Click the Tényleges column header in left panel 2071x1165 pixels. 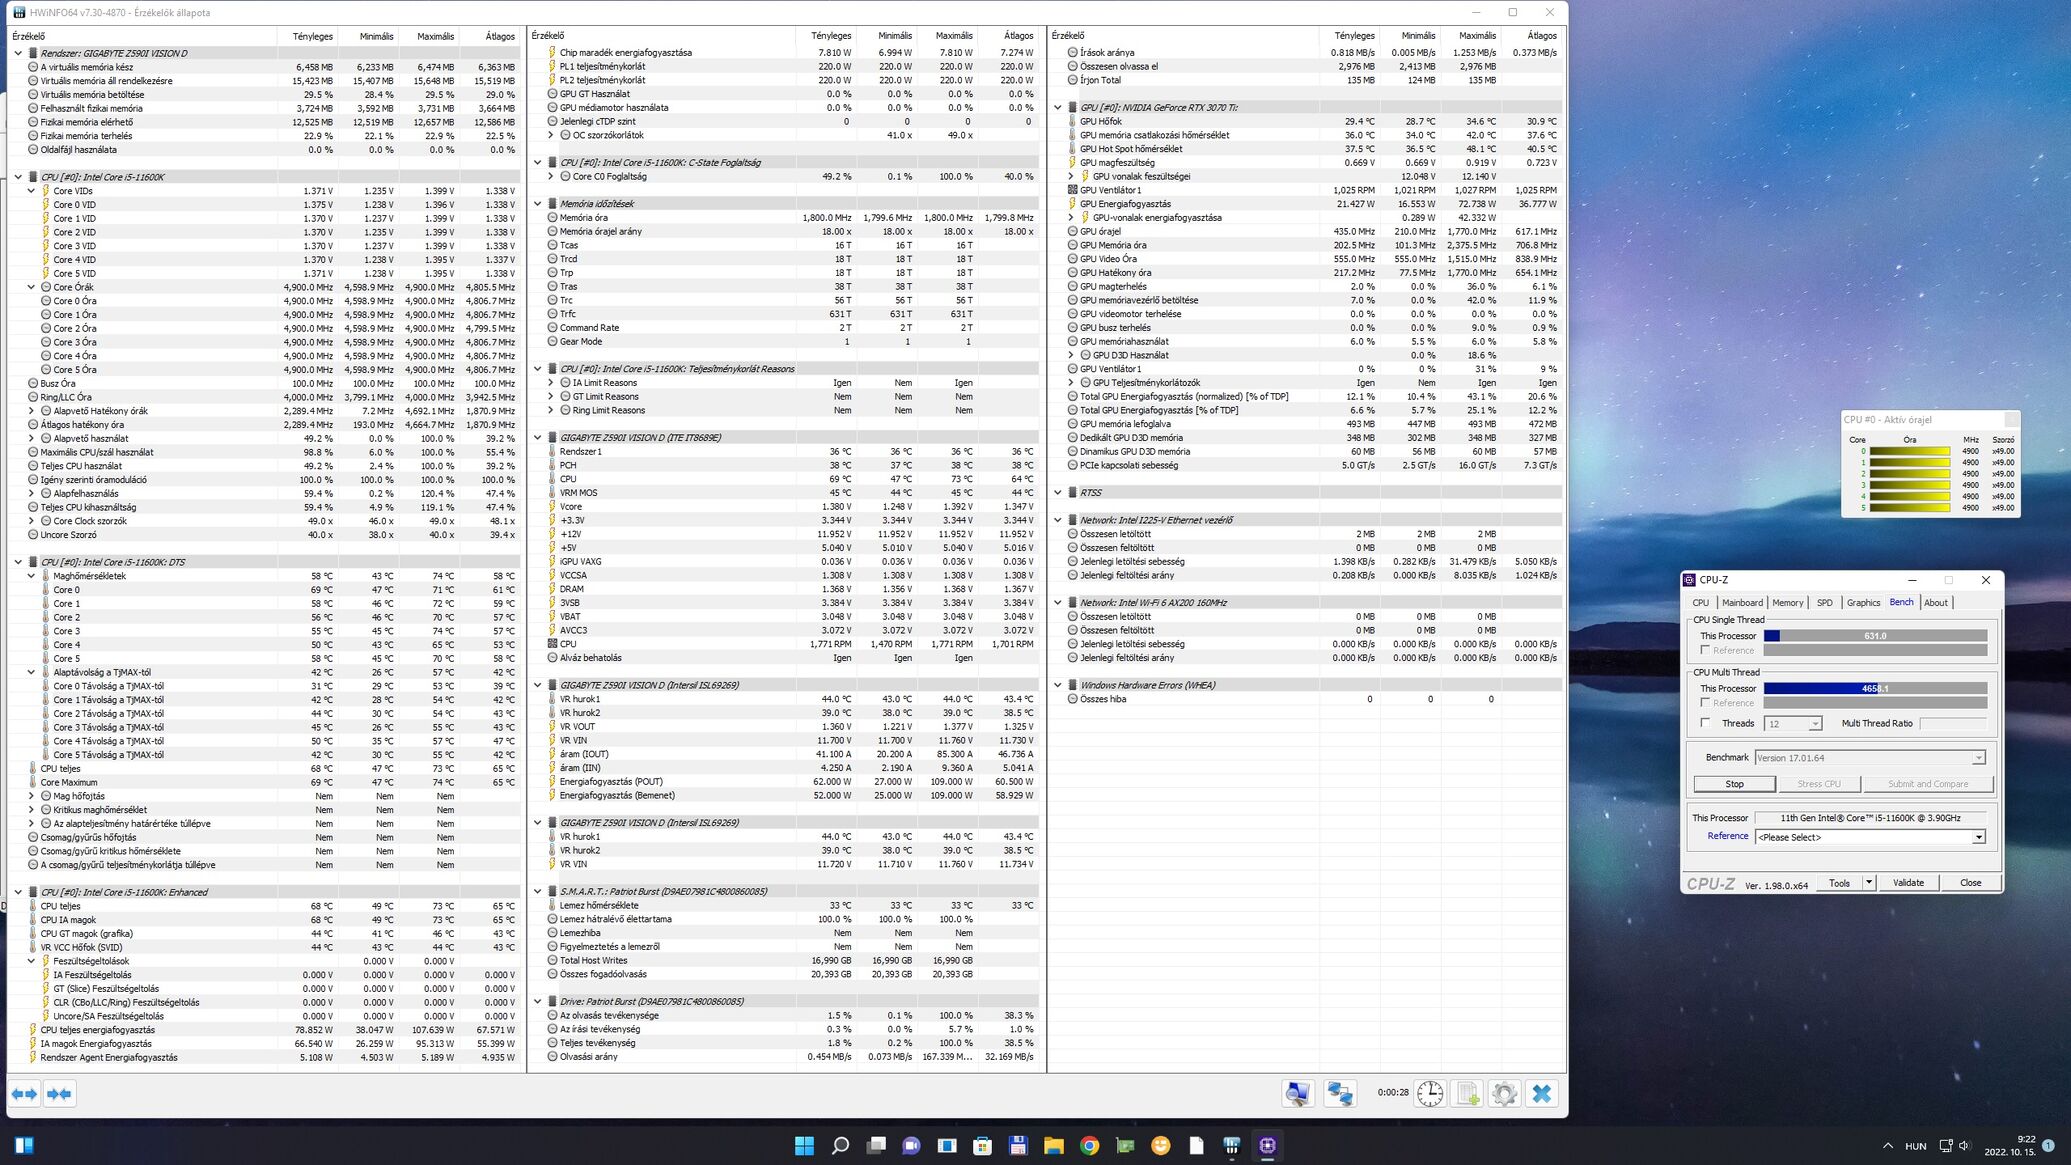[x=312, y=36]
